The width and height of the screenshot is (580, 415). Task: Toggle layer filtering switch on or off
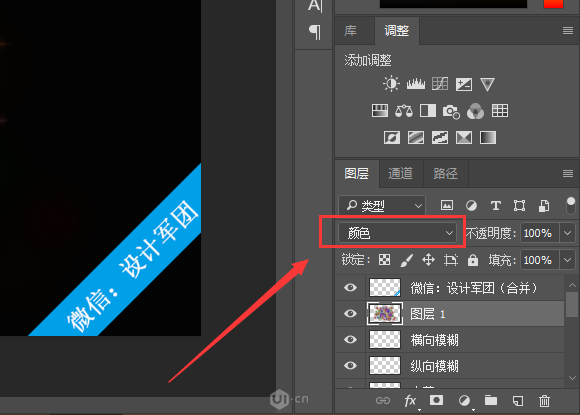[x=571, y=205]
